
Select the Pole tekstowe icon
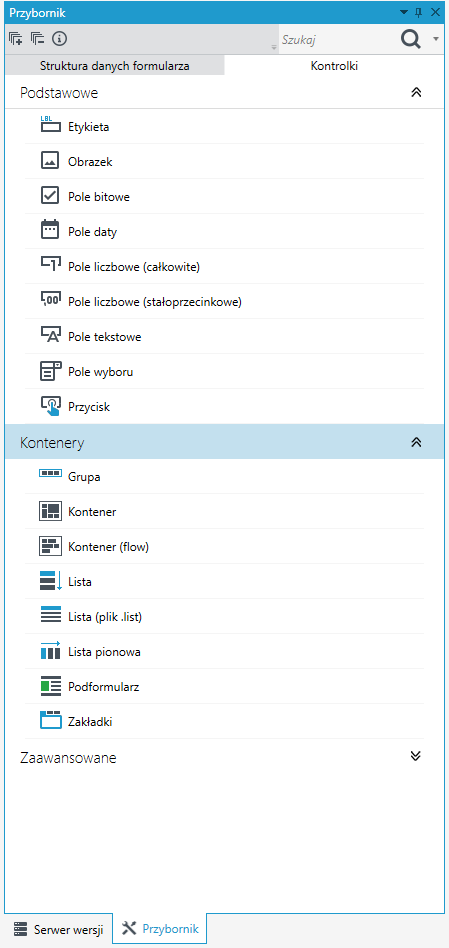[x=51, y=335]
